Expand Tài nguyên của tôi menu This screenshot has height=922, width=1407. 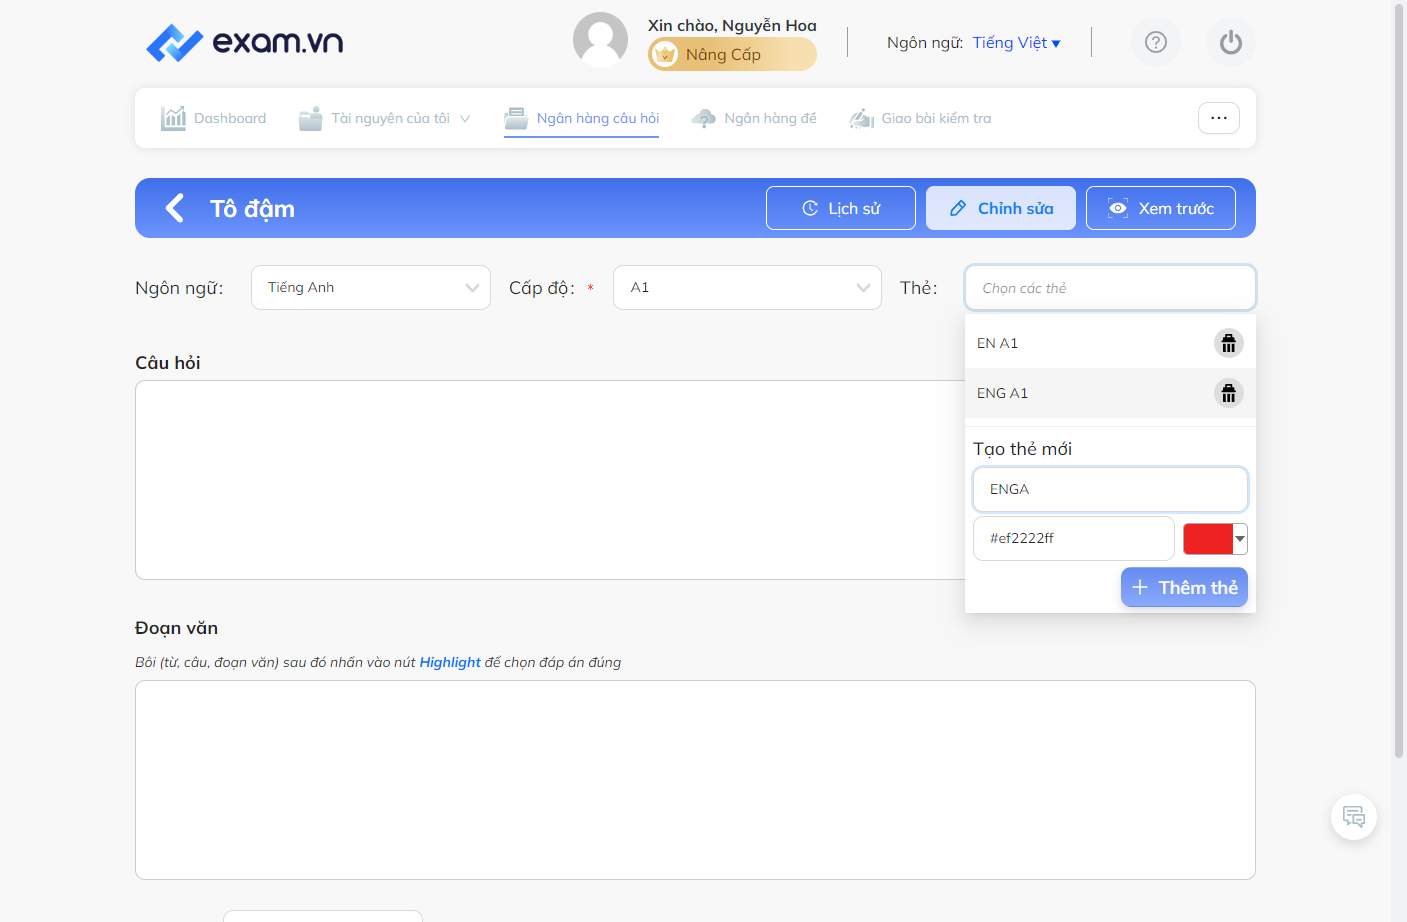[385, 118]
